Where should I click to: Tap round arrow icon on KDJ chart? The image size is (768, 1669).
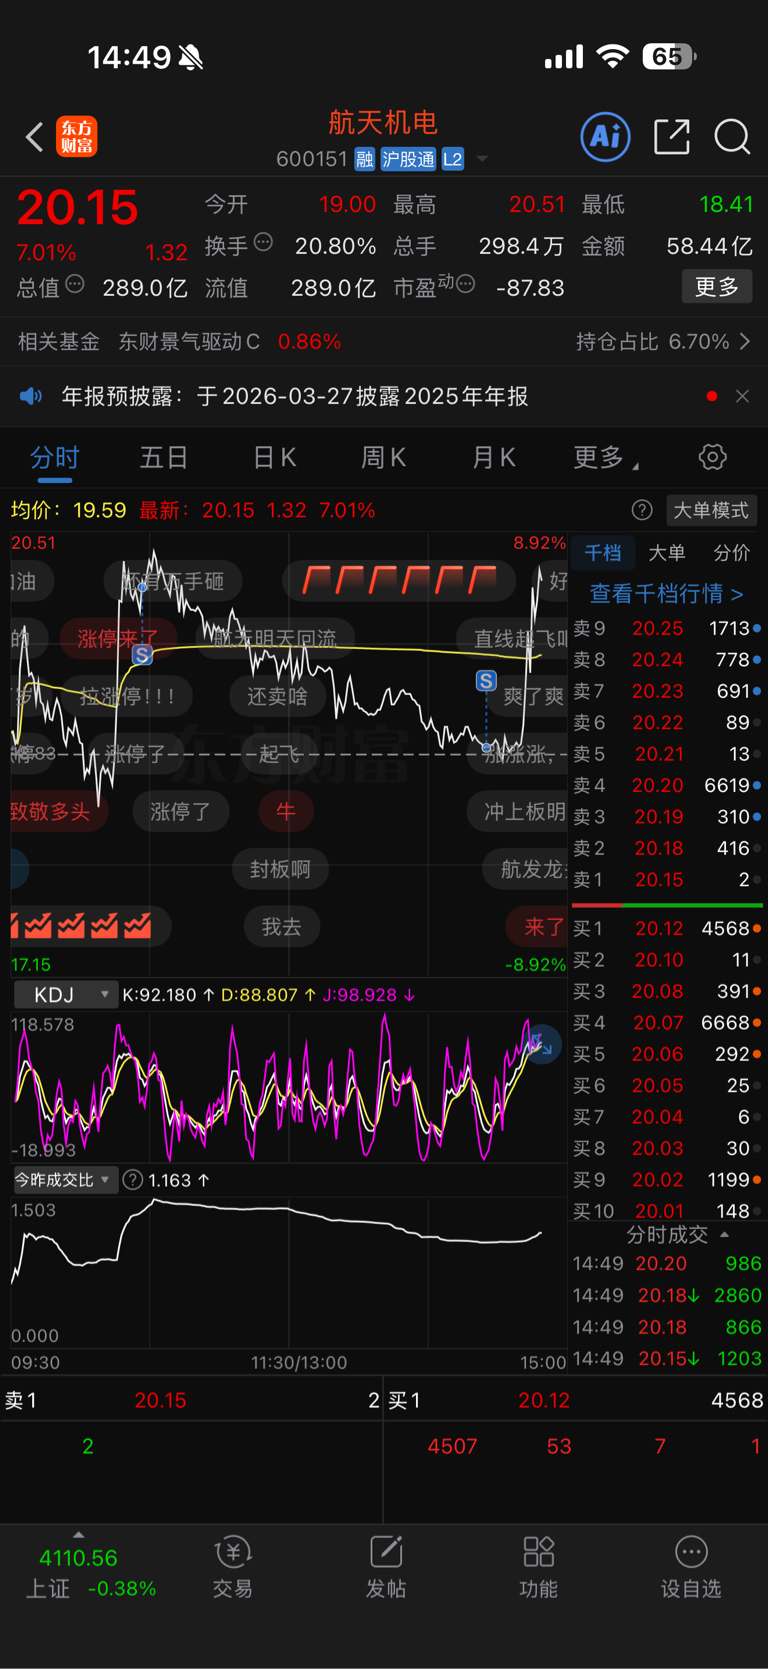click(x=541, y=1045)
